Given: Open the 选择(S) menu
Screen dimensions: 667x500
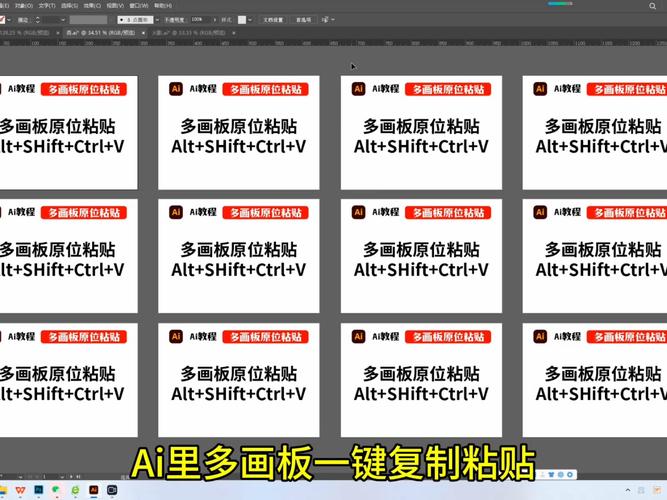Looking at the screenshot, I should click(69, 6).
